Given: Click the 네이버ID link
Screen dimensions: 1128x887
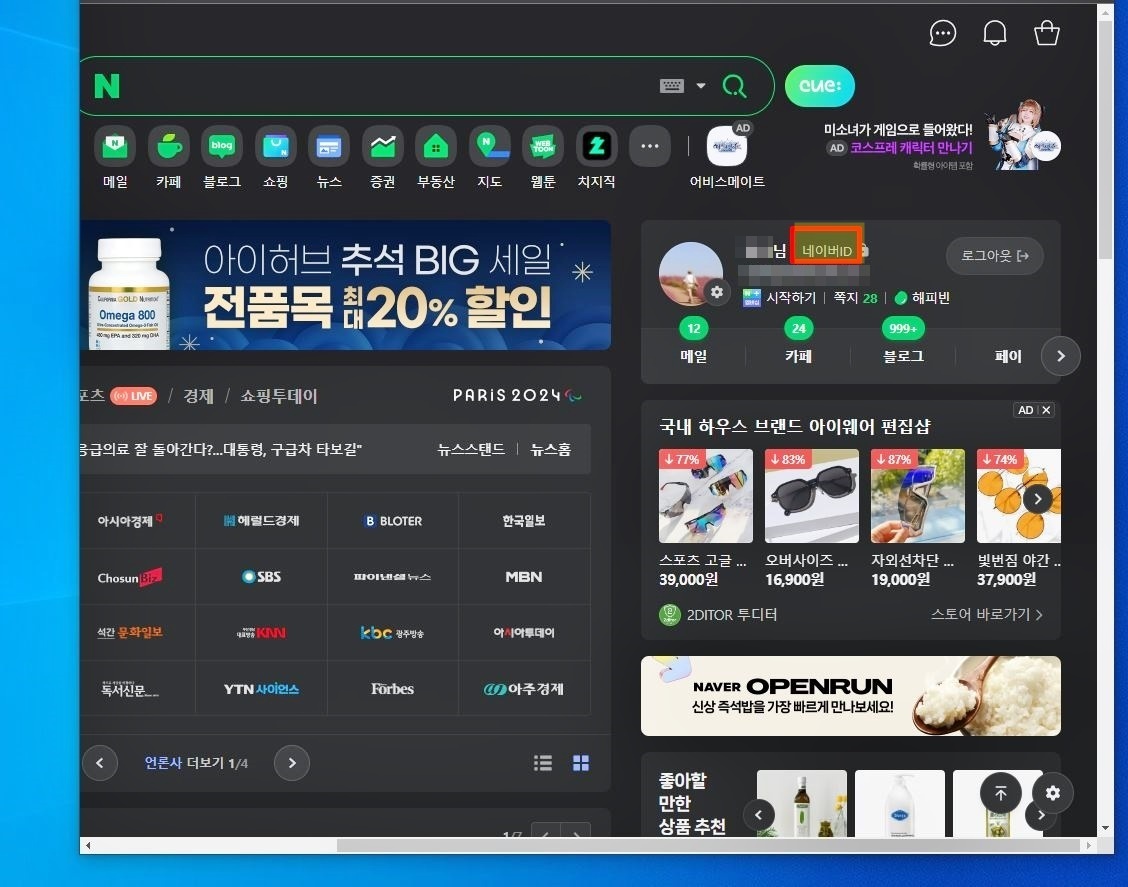Looking at the screenshot, I should pos(827,250).
